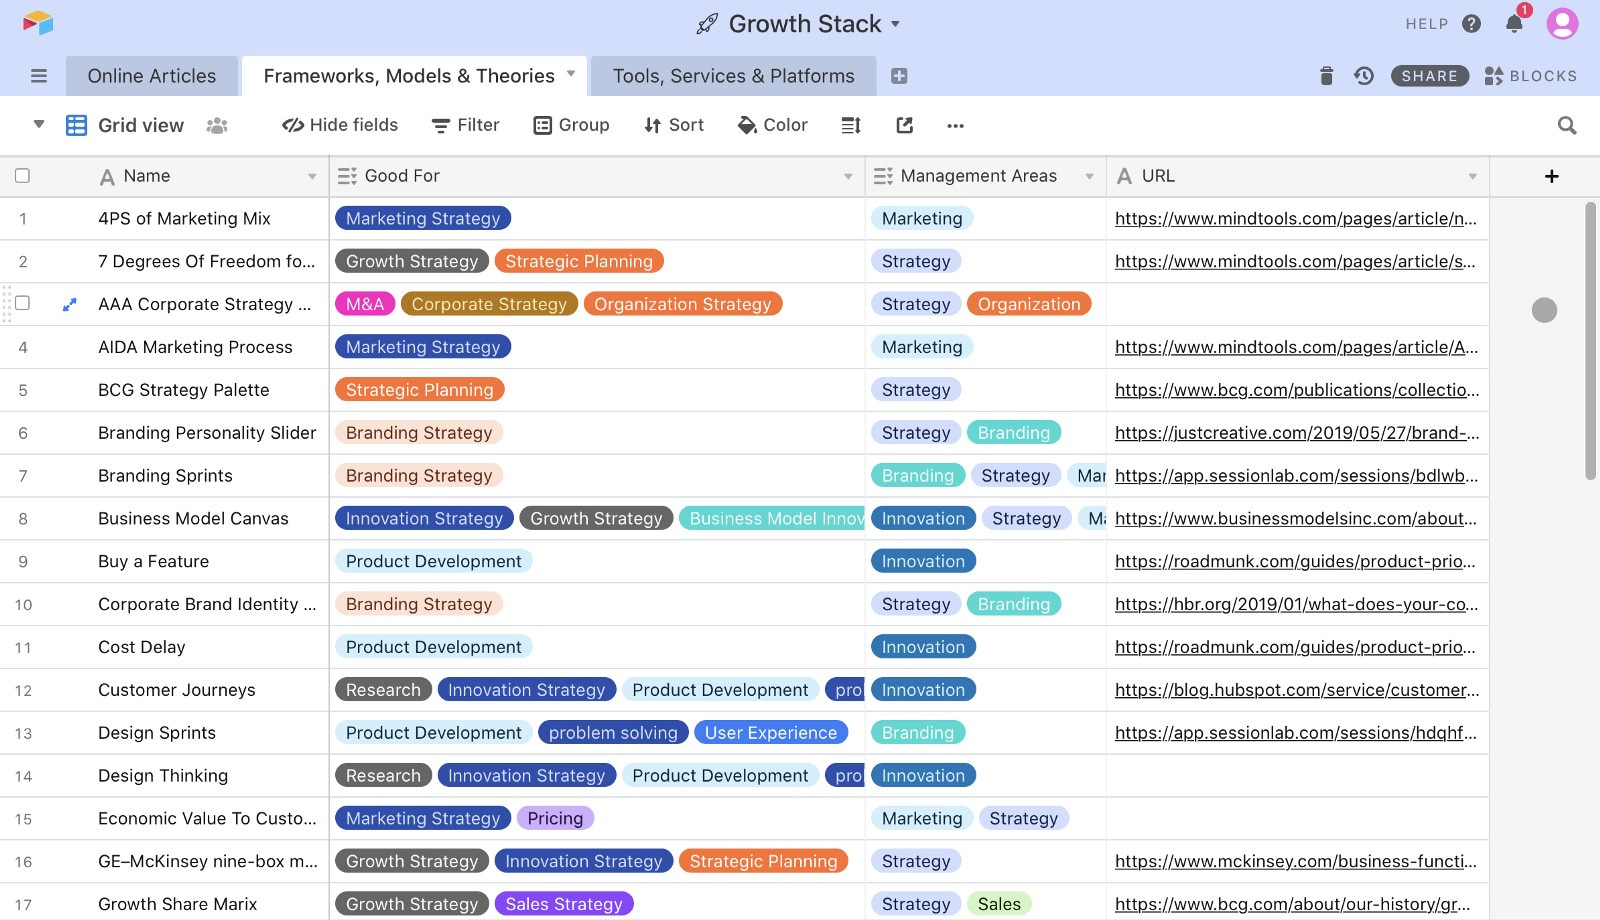Open the URL column dropdown
Screen dimensions: 1600x920
[1472, 177]
